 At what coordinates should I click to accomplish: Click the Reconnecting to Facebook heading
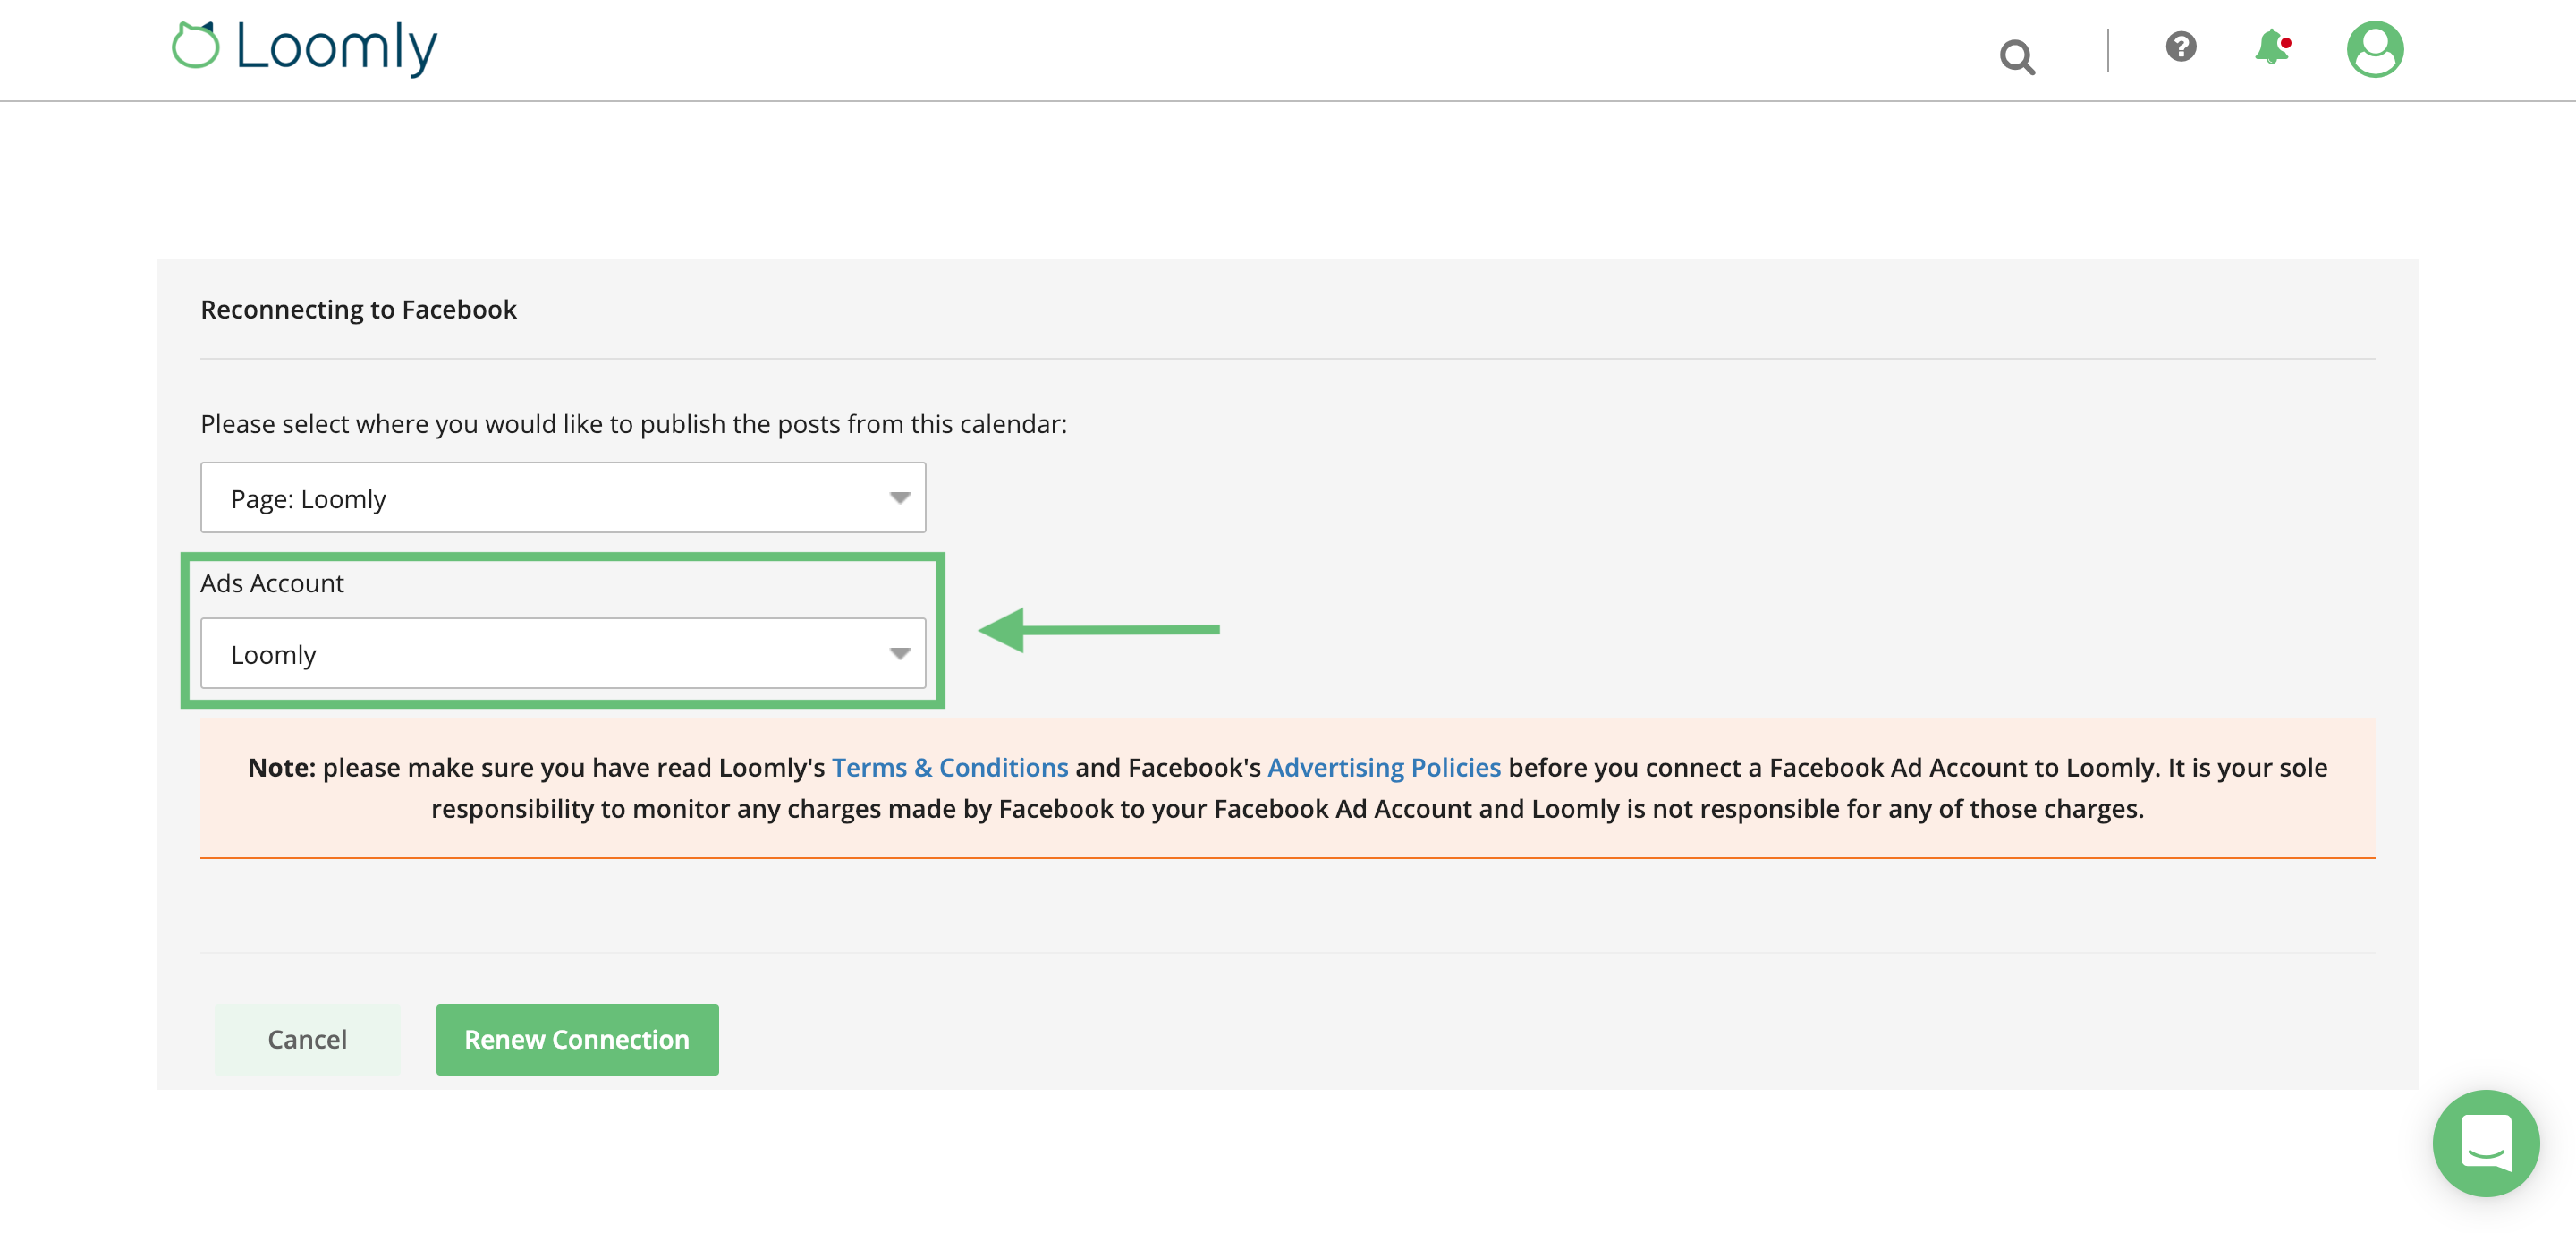(358, 309)
